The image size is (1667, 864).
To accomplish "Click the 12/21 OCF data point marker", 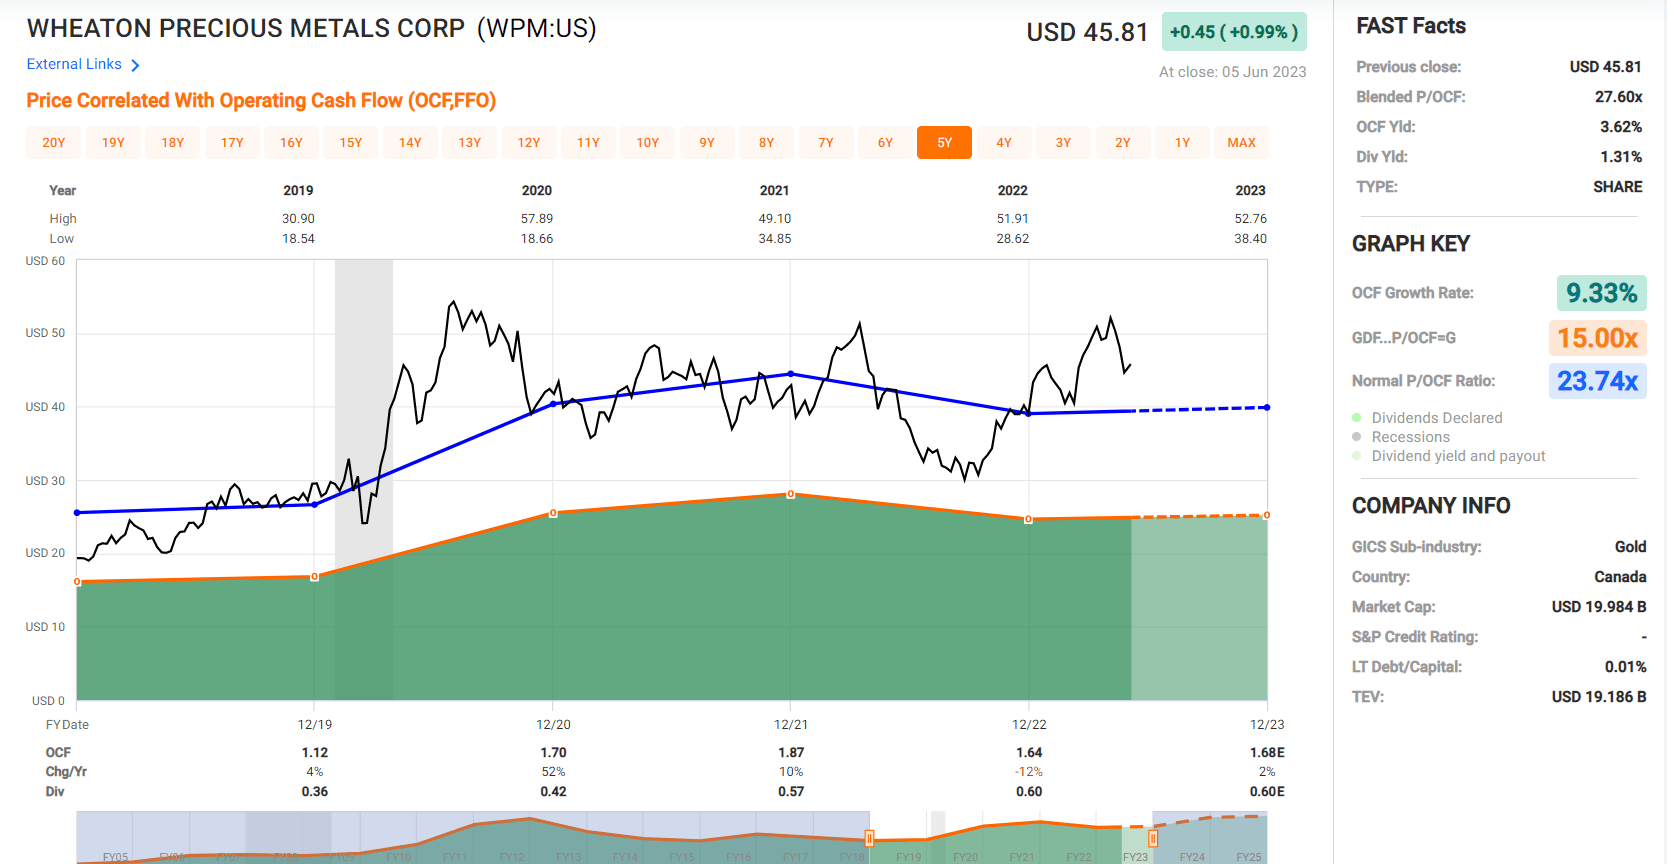I will 791,494.
